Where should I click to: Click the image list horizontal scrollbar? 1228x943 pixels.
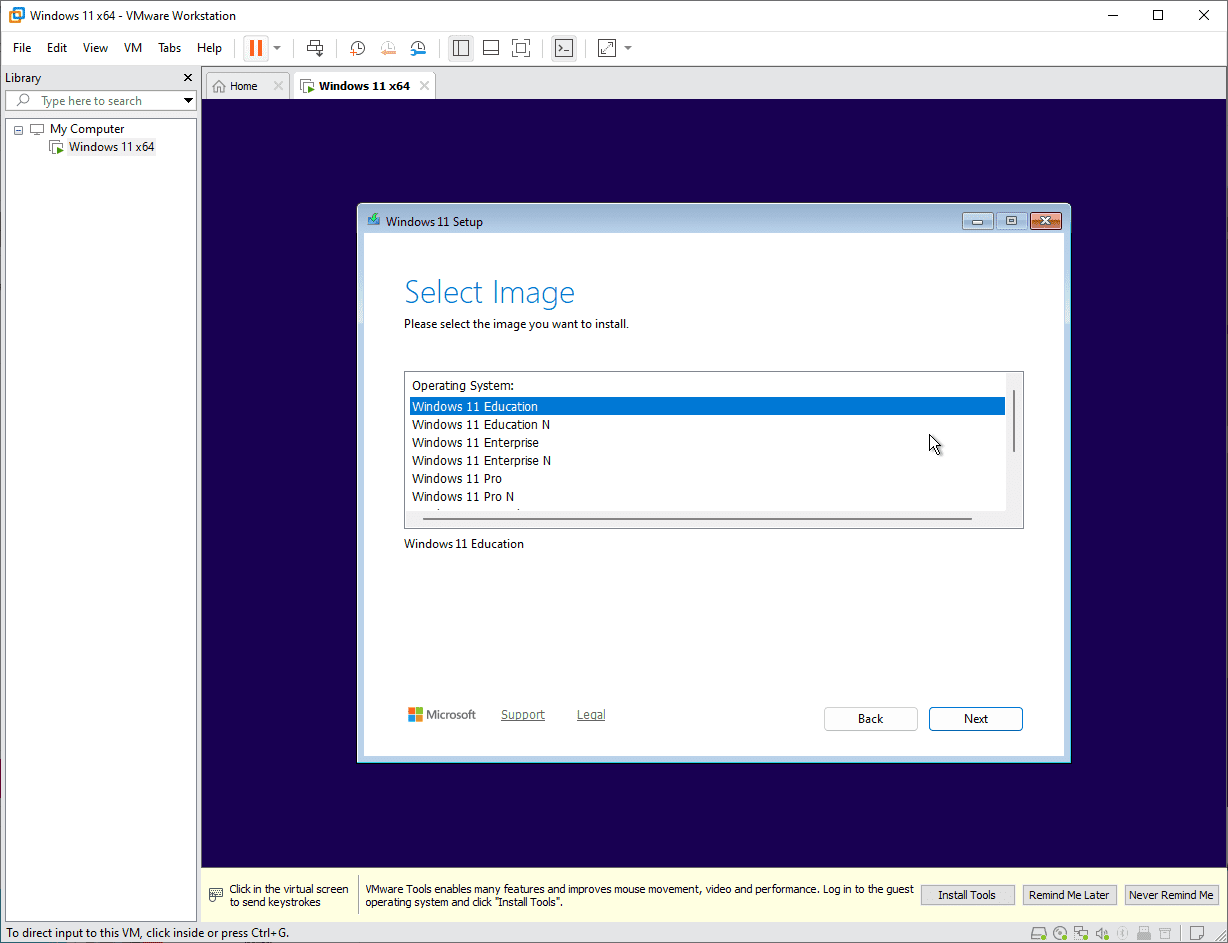(x=697, y=519)
